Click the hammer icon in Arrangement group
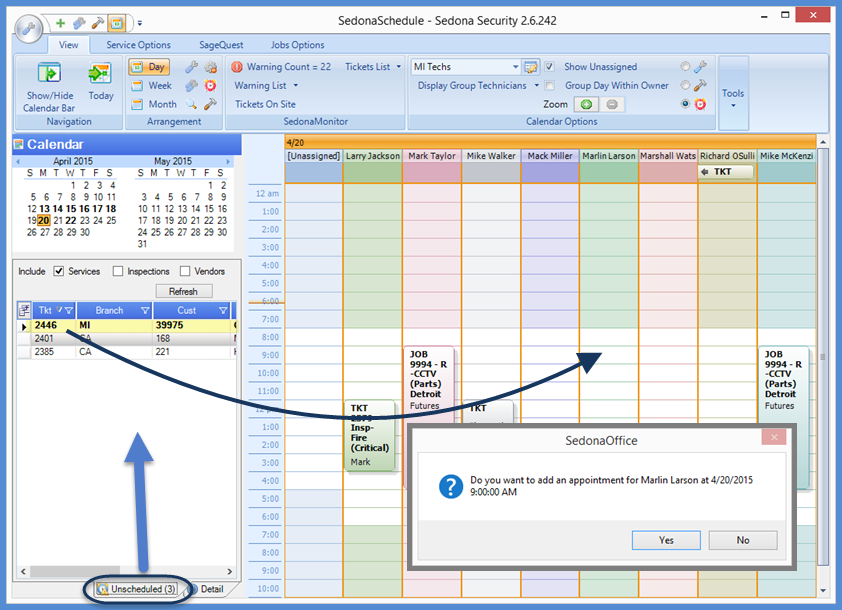This screenshot has width=842, height=610. (x=210, y=104)
